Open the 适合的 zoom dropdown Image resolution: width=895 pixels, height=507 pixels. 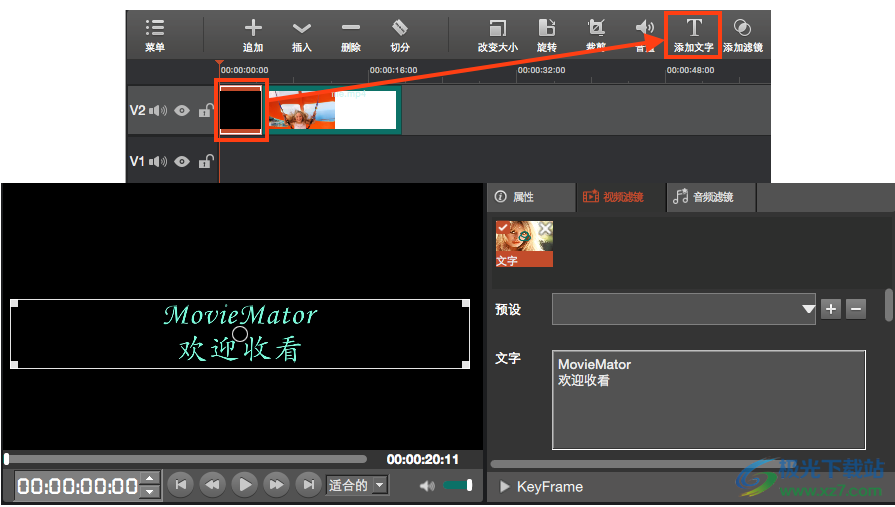357,485
